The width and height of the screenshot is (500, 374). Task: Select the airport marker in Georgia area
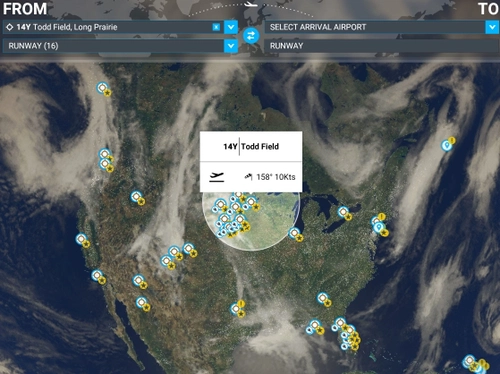[323, 298]
